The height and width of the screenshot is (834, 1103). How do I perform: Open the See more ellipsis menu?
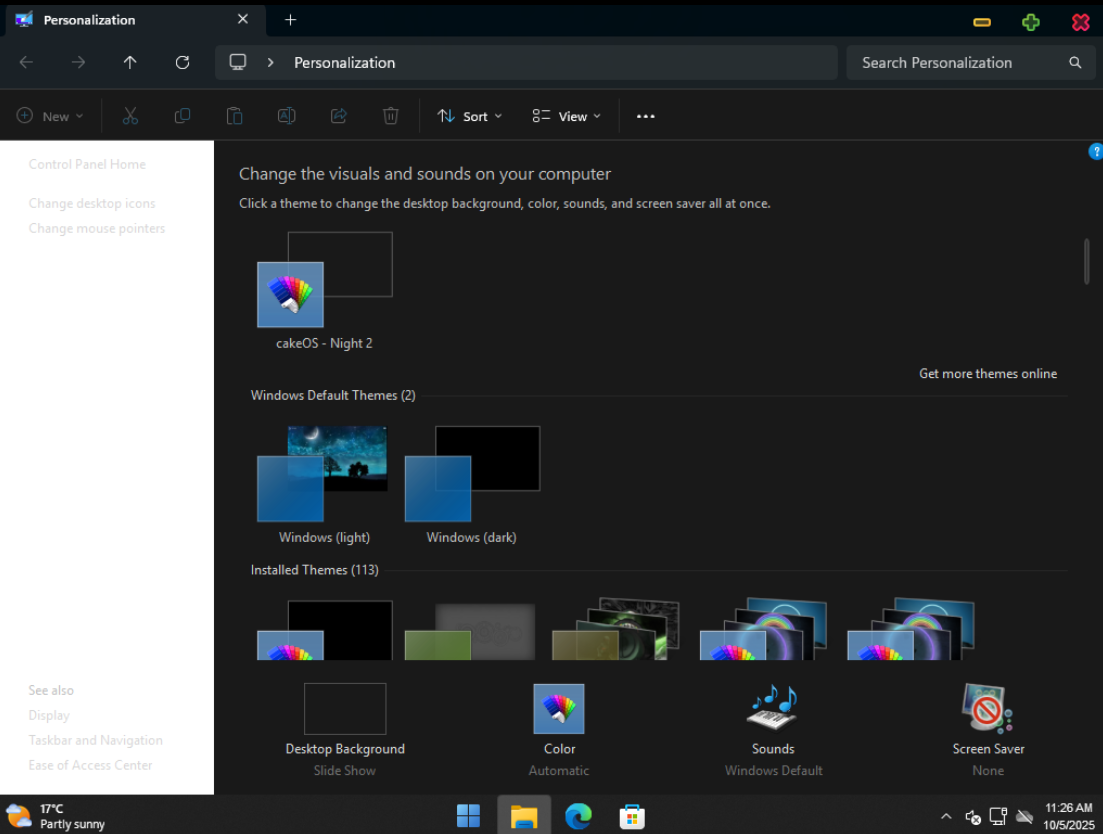click(x=645, y=116)
